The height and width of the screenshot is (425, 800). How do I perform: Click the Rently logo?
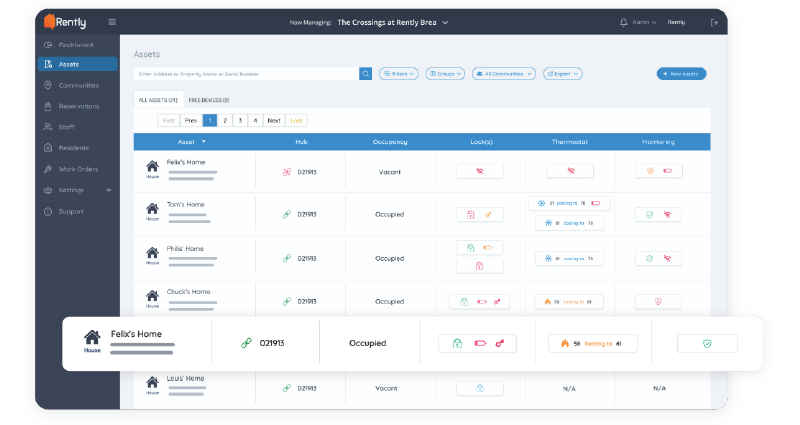[63, 21]
